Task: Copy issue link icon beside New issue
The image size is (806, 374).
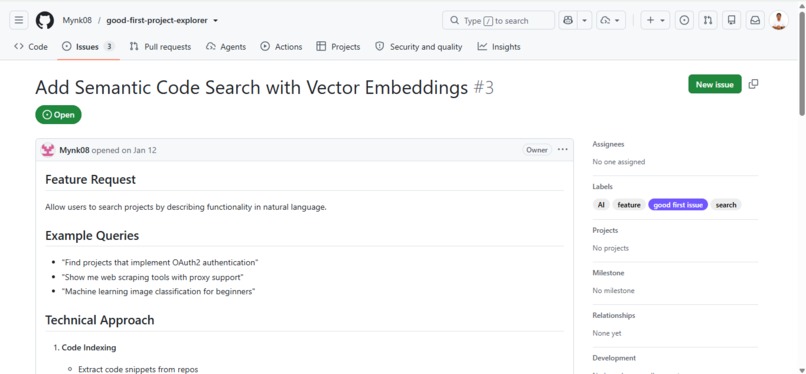Action: point(753,84)
